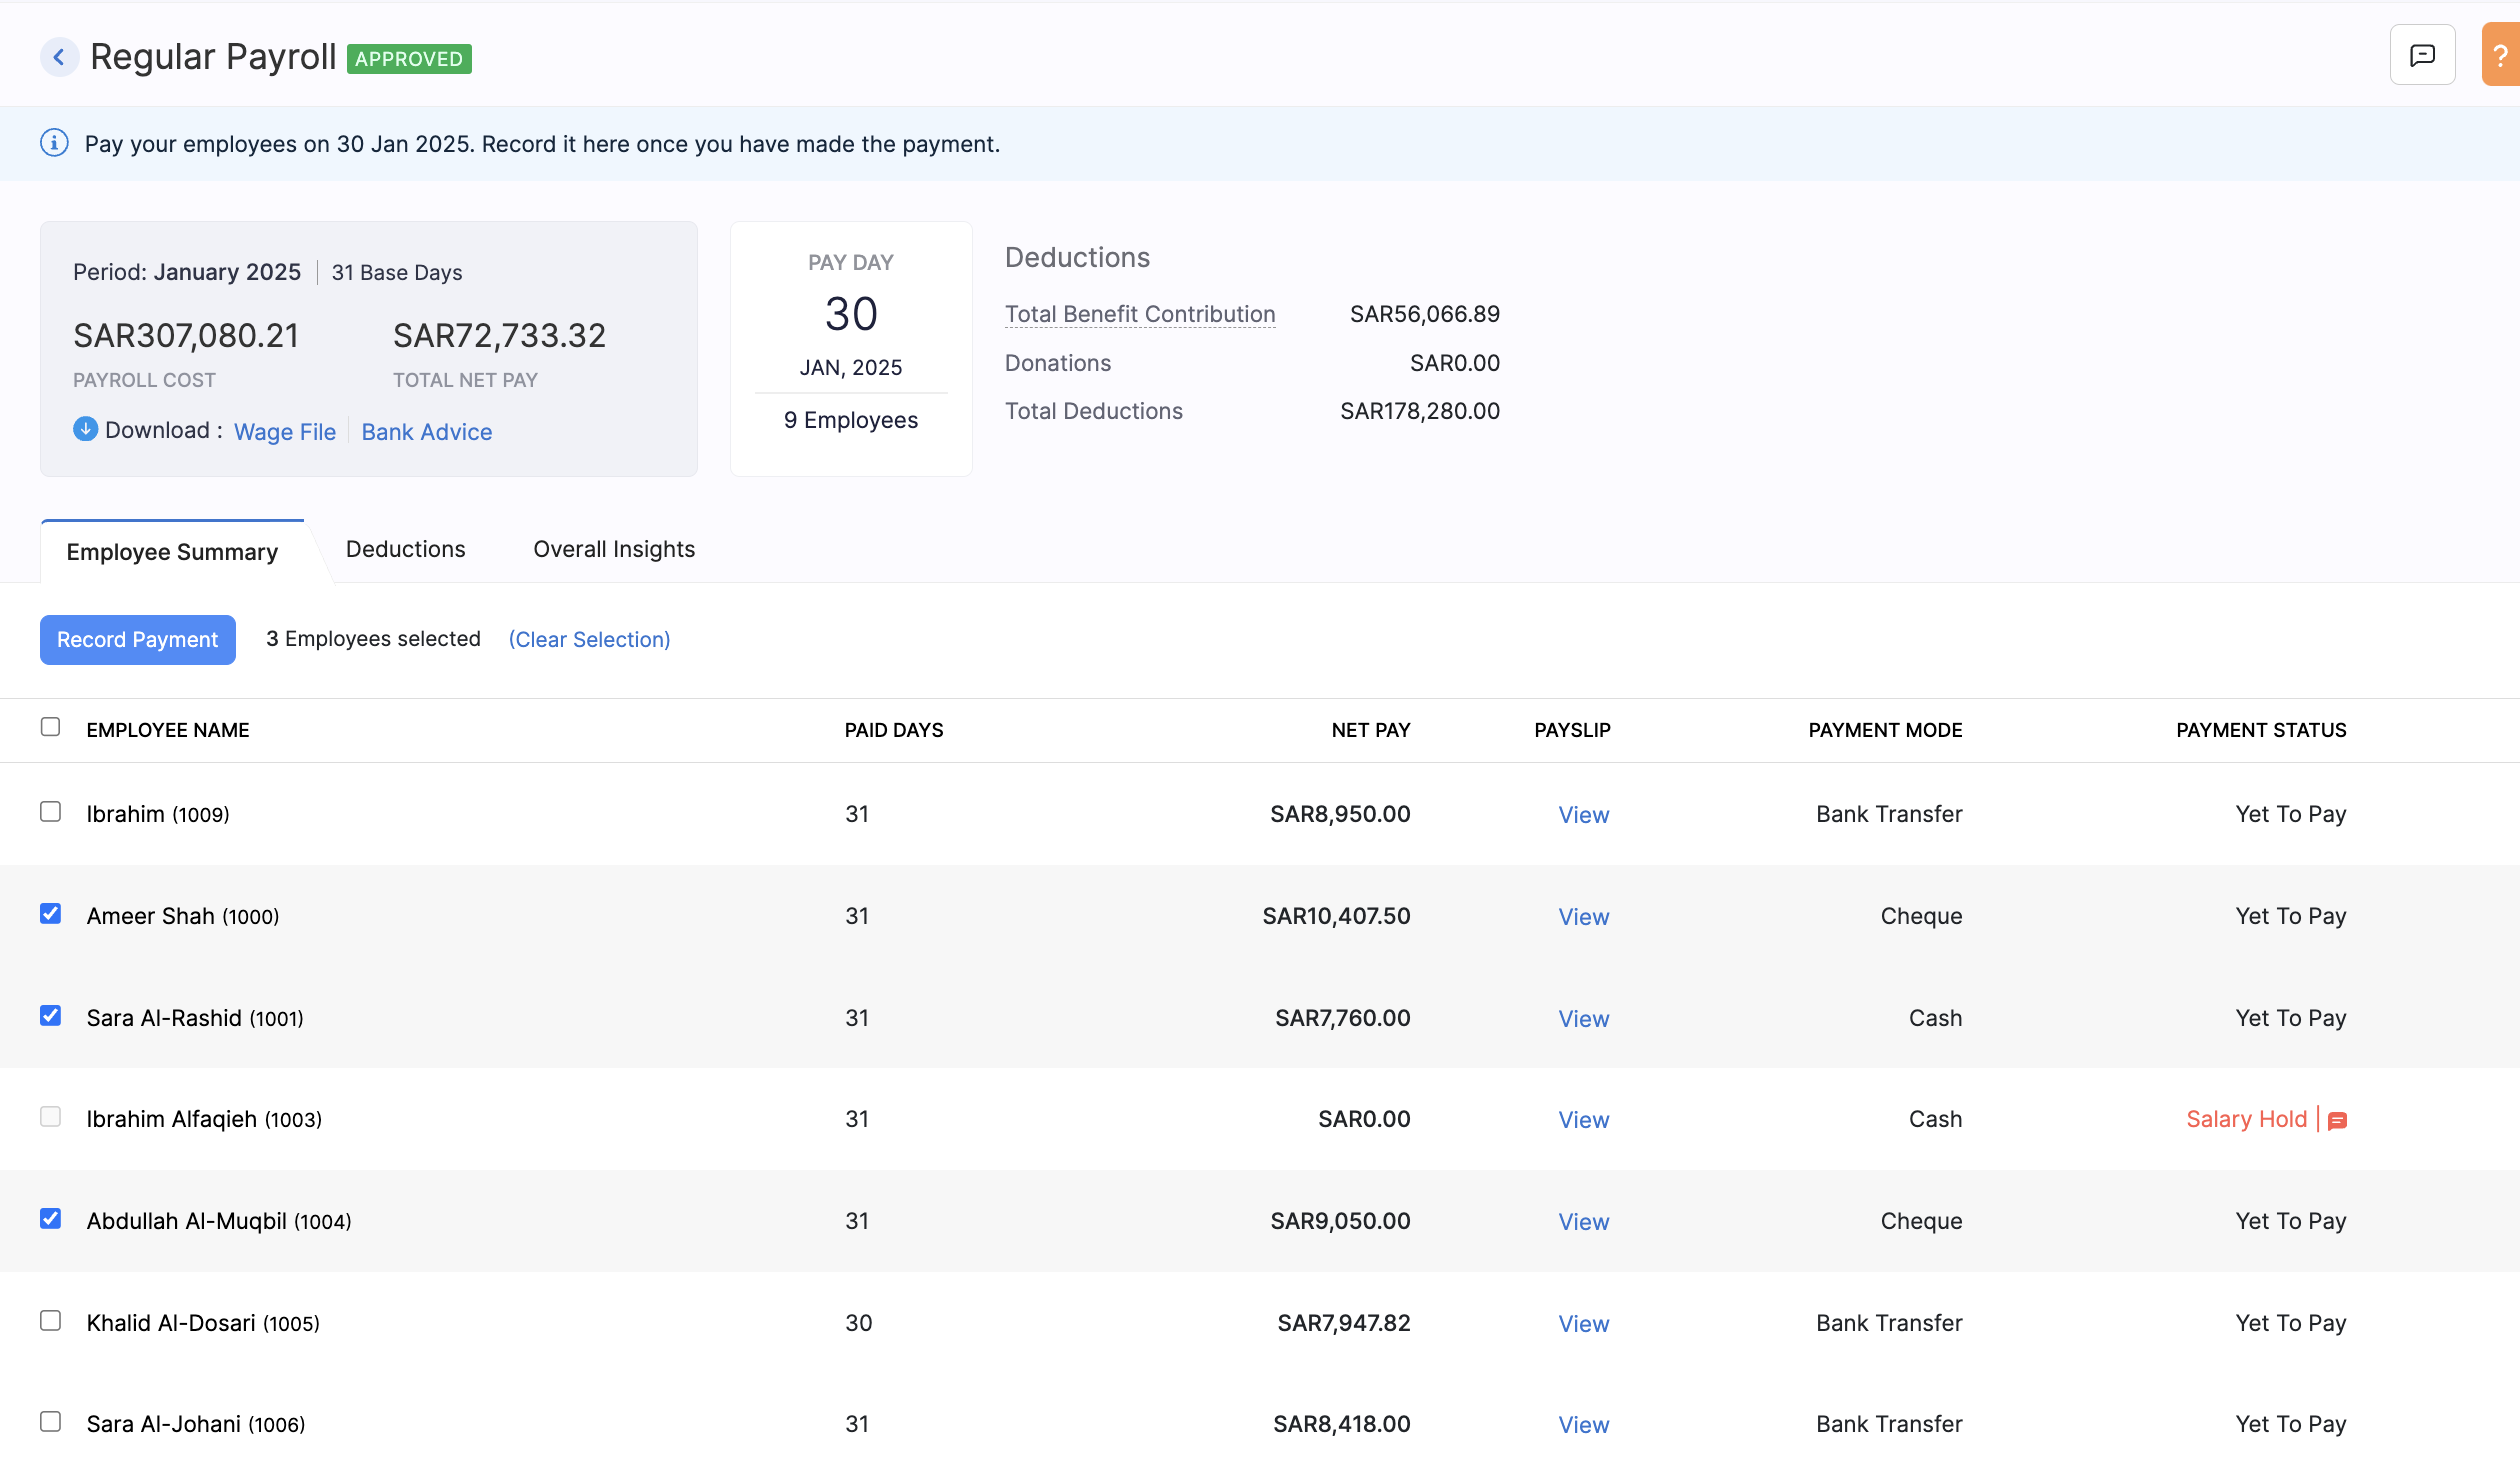
Task: Click the blue download icon beside Download
Action: pos(85,430)
